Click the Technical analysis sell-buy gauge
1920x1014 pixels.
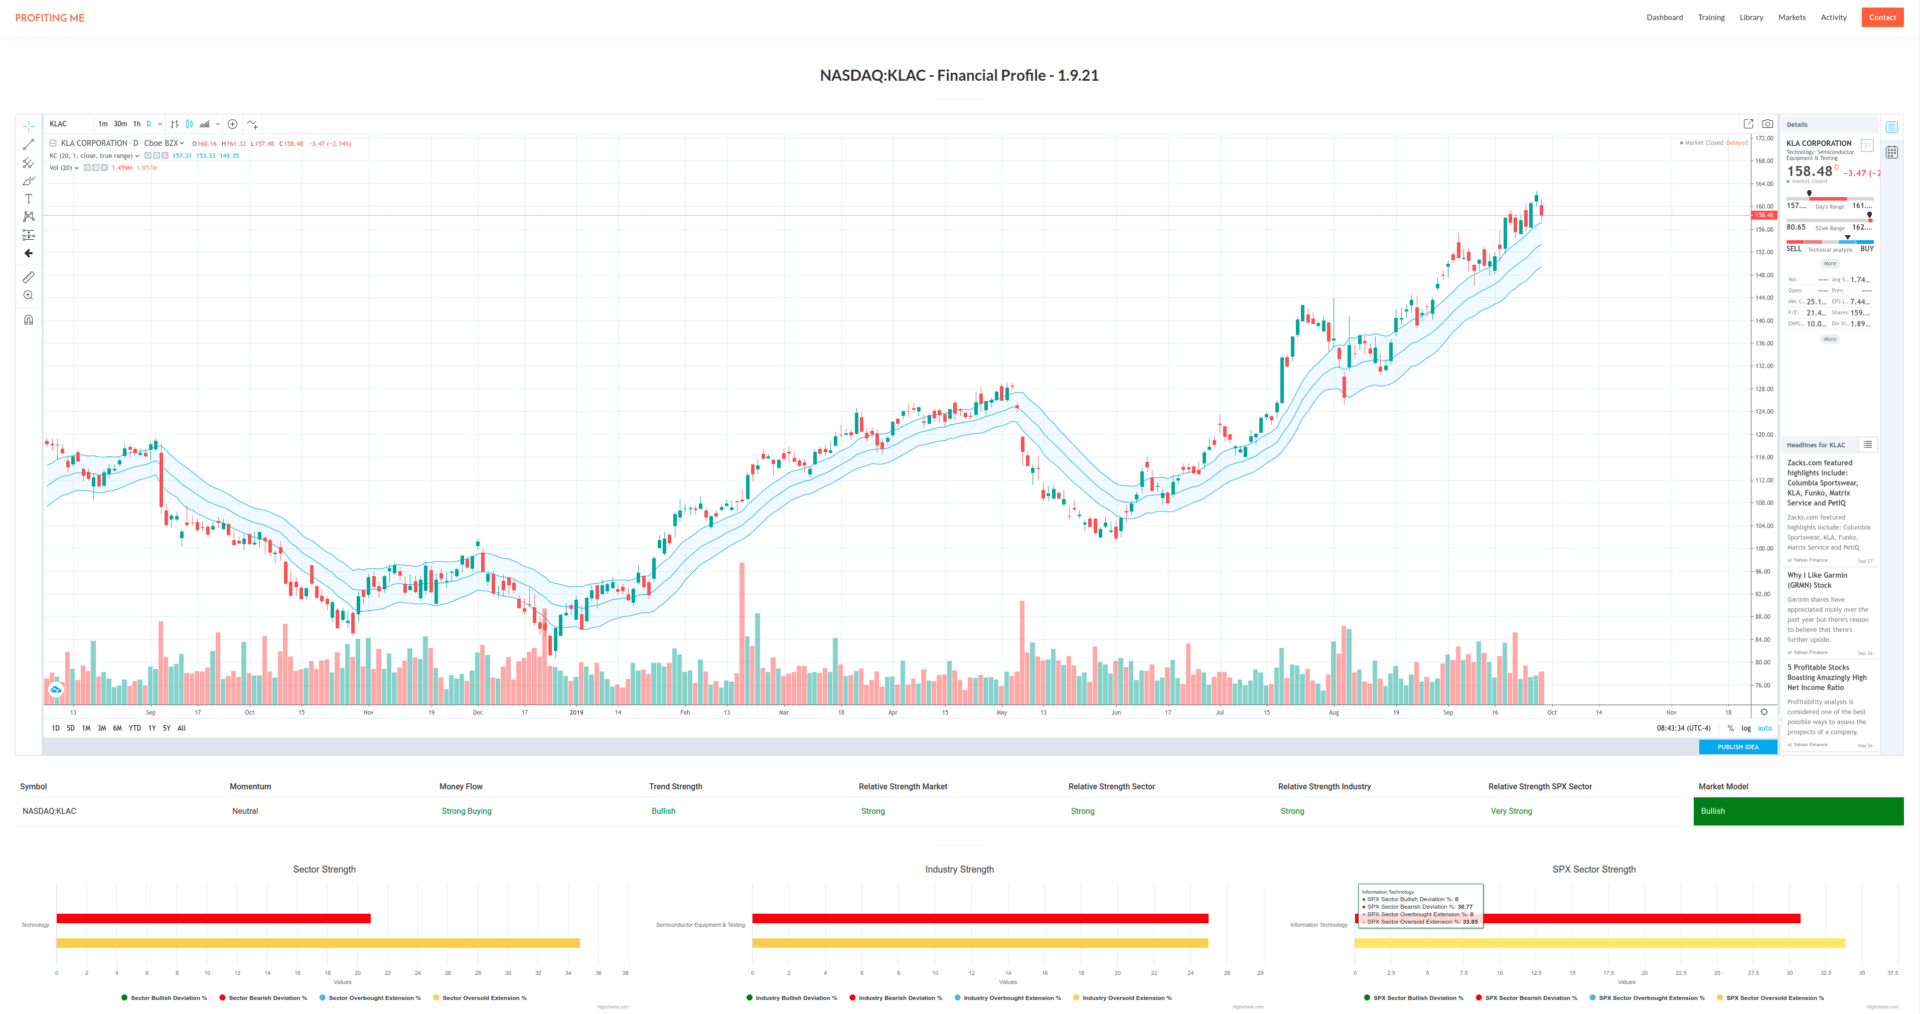pyautogui.click(x=1830, y=242)
